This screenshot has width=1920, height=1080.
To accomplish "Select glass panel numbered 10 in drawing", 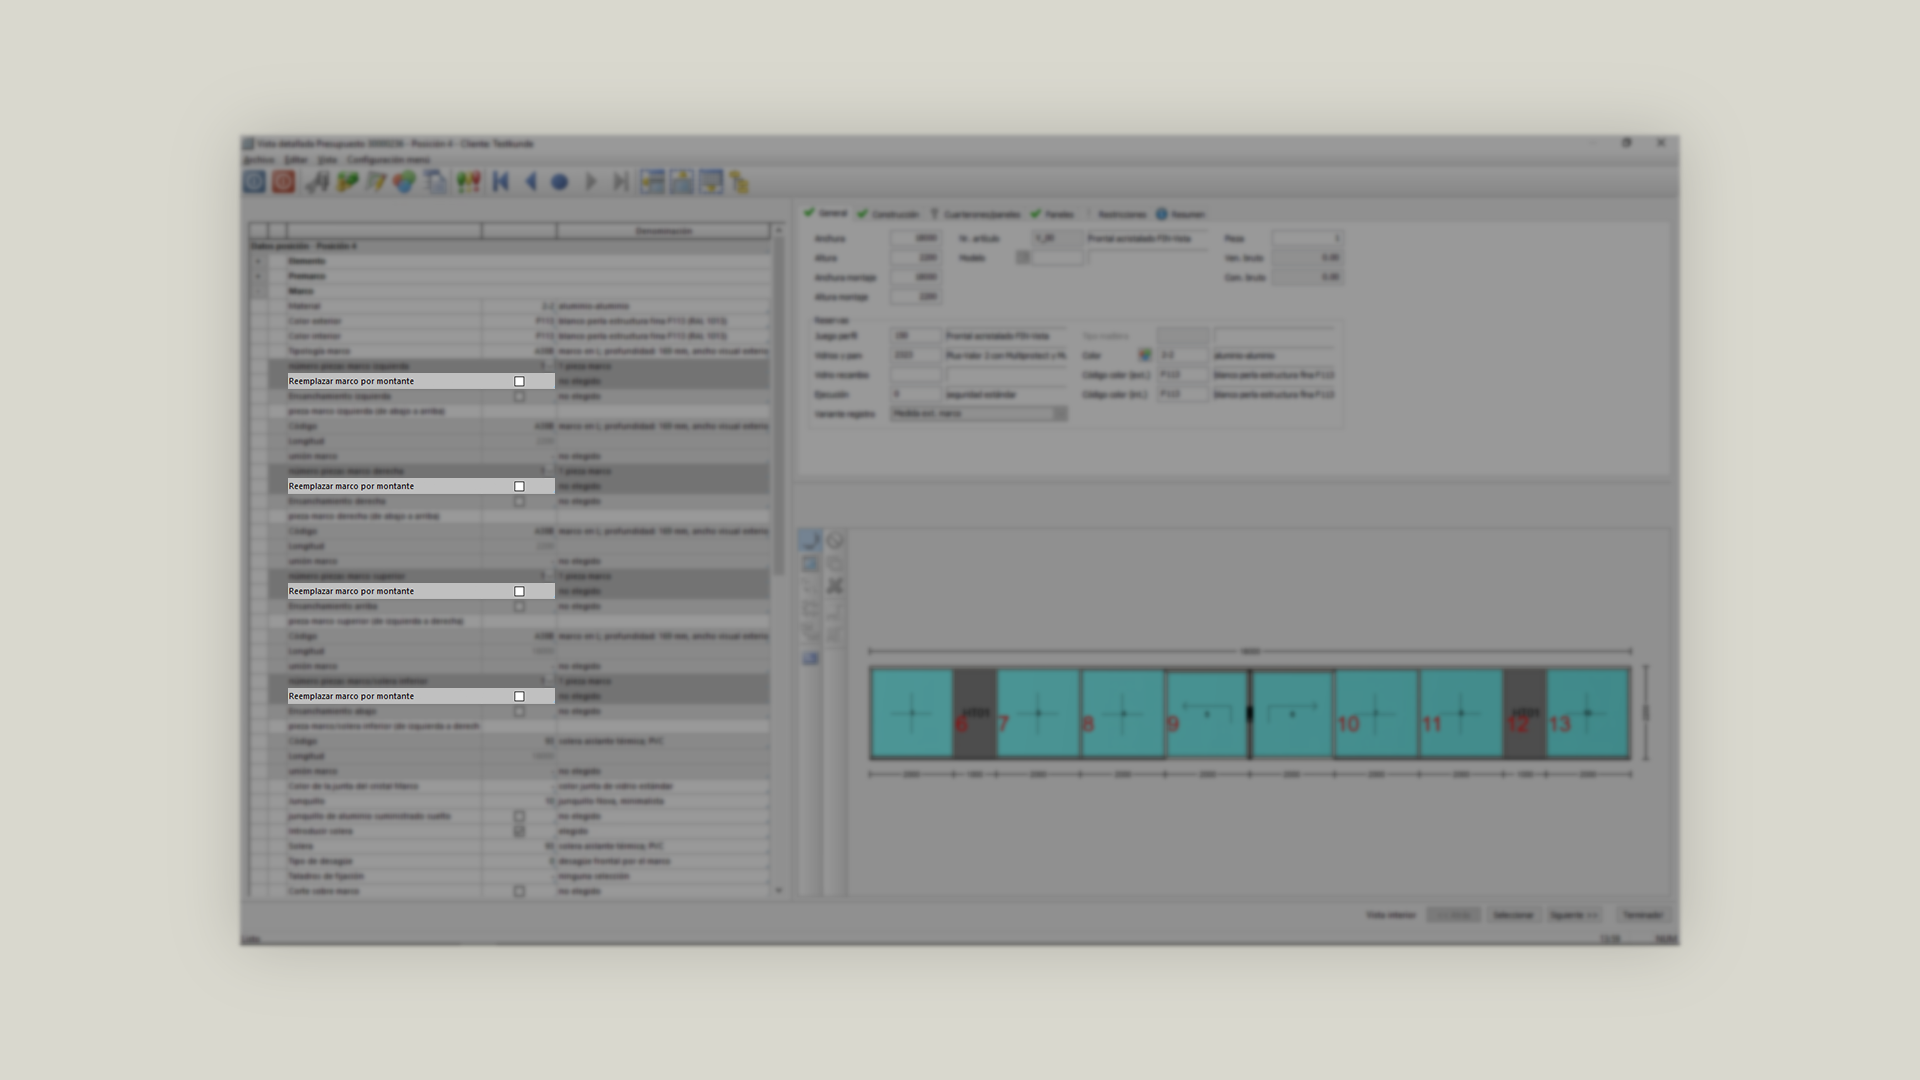I will pos(1376,713).
